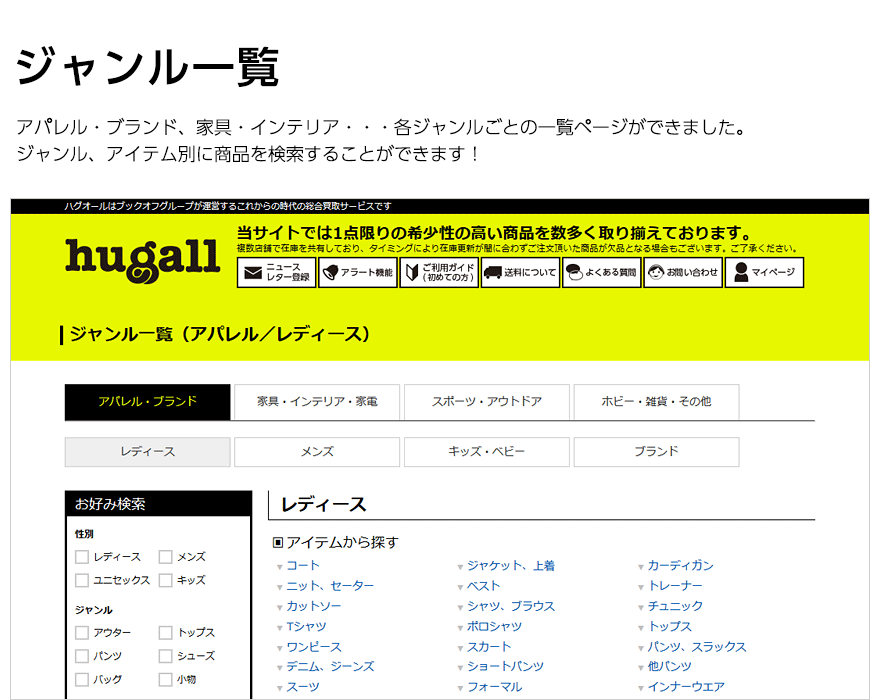Open the インナーウエア link
The width and height of the screenshot is (880, 700).
click(x=686, y=687)
